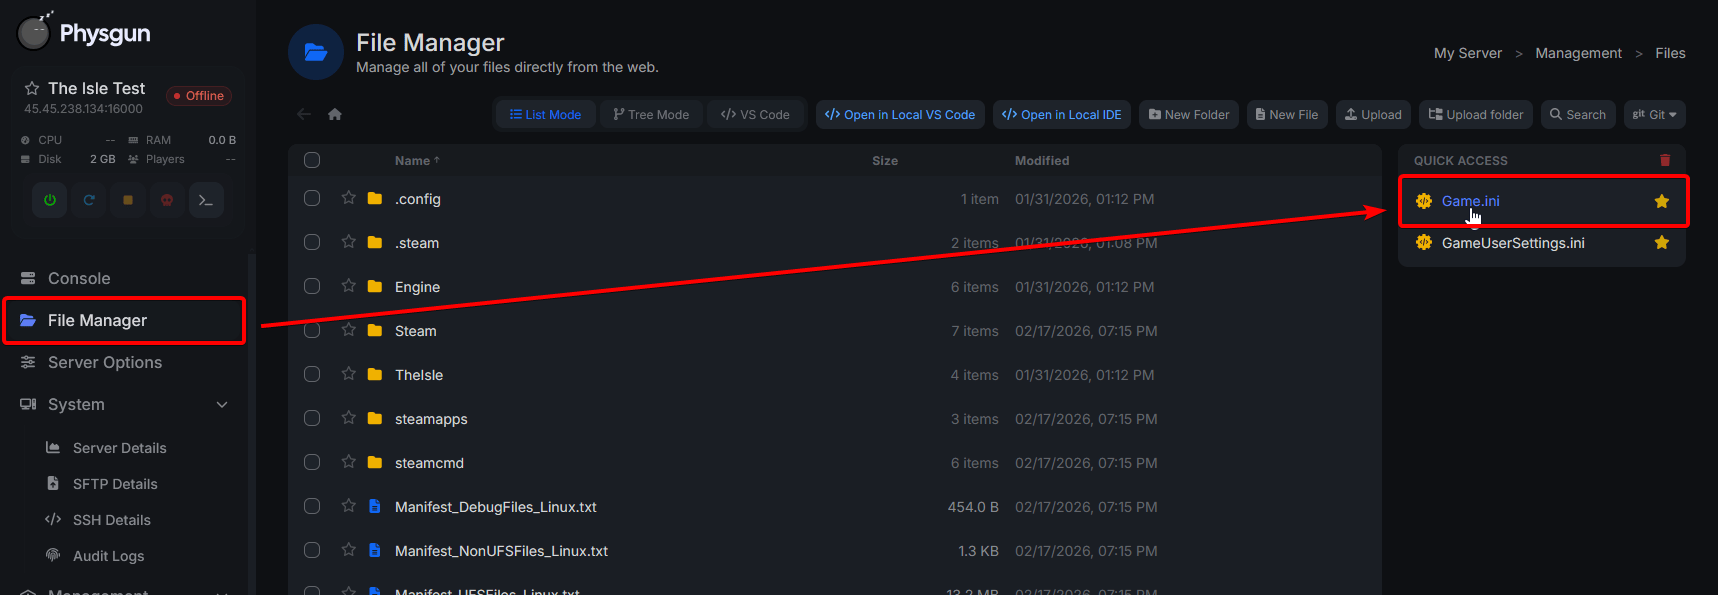Open SFTP Details page
The height and width of the screenshot is (595, 1718).
(x=115, y=484)
